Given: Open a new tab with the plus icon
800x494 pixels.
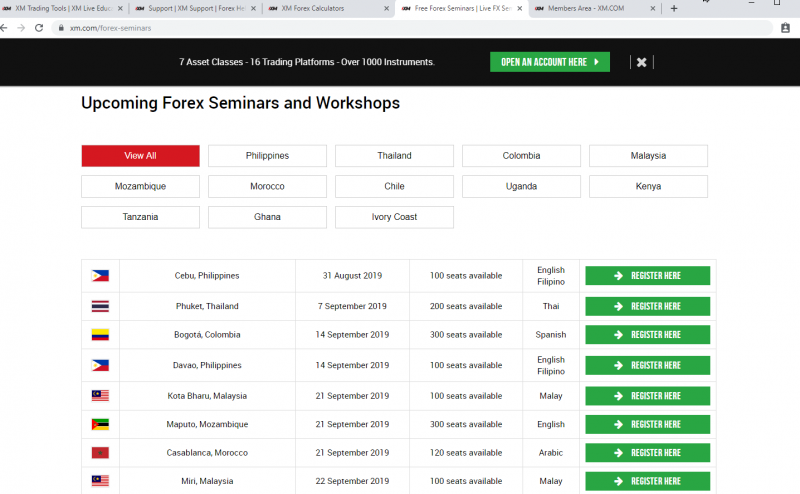Looking at the screenshot, I should pos(674,8).
